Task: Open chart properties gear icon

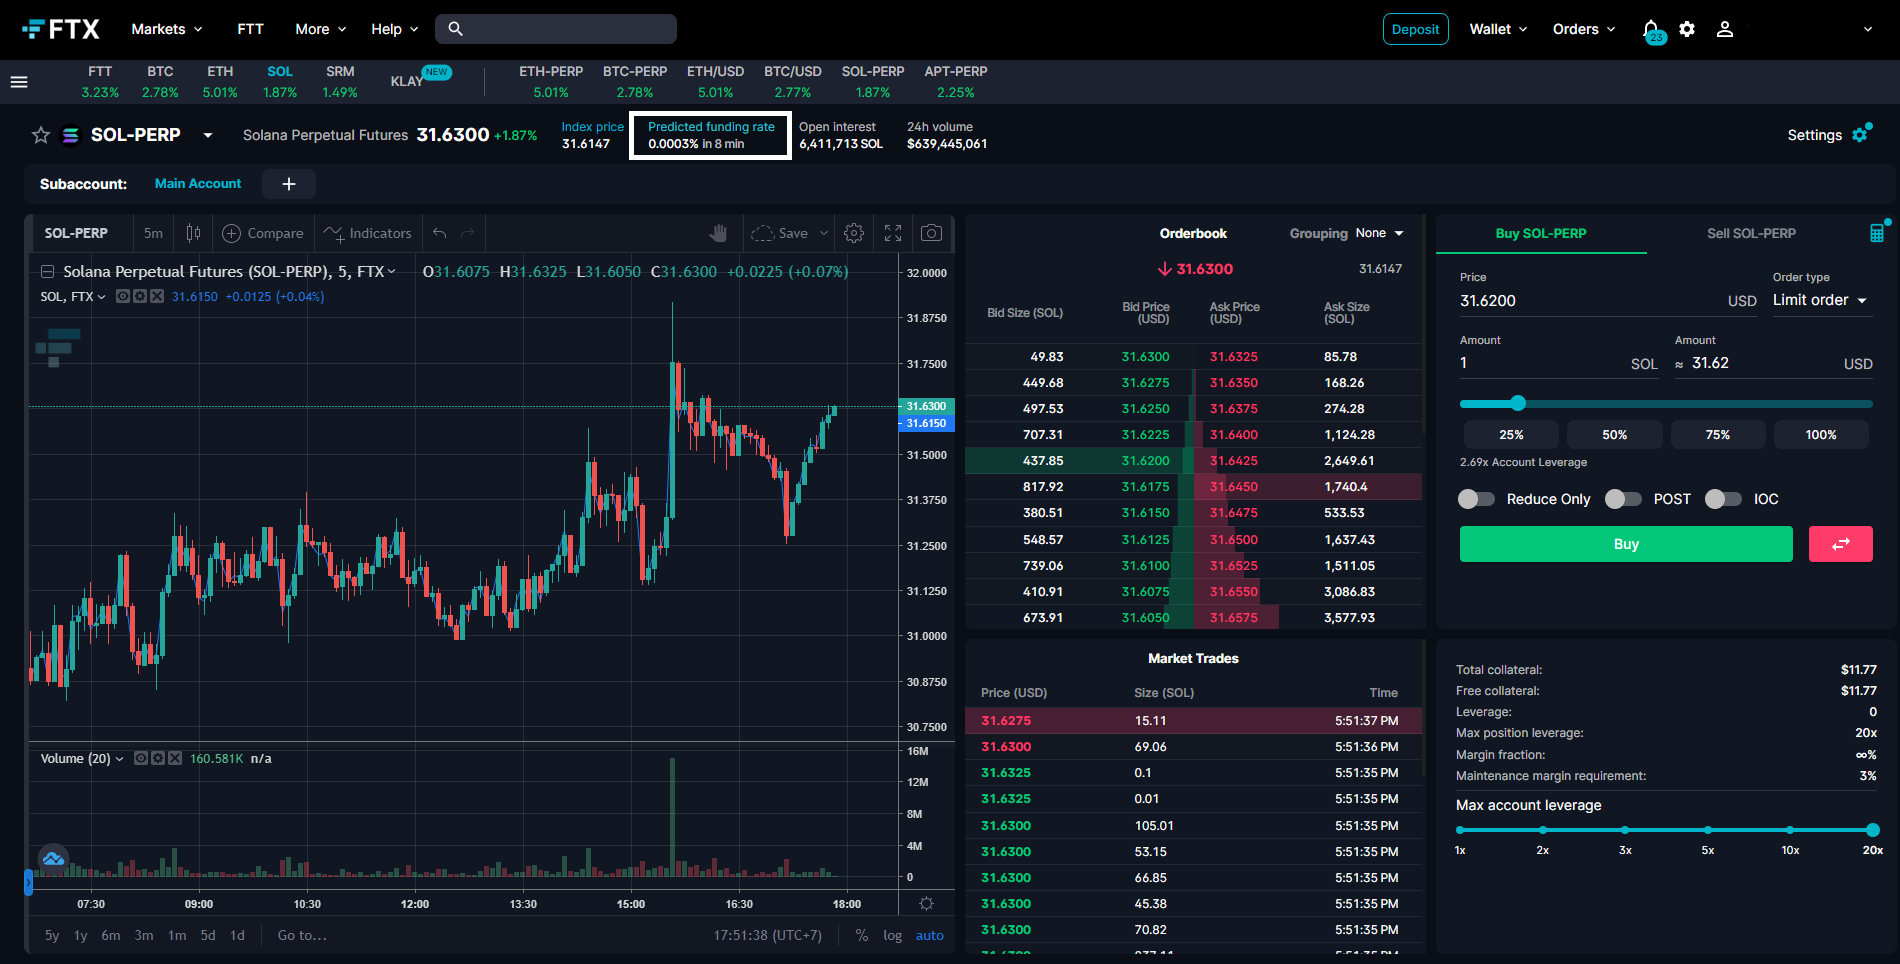Action: tap(854, 233)
